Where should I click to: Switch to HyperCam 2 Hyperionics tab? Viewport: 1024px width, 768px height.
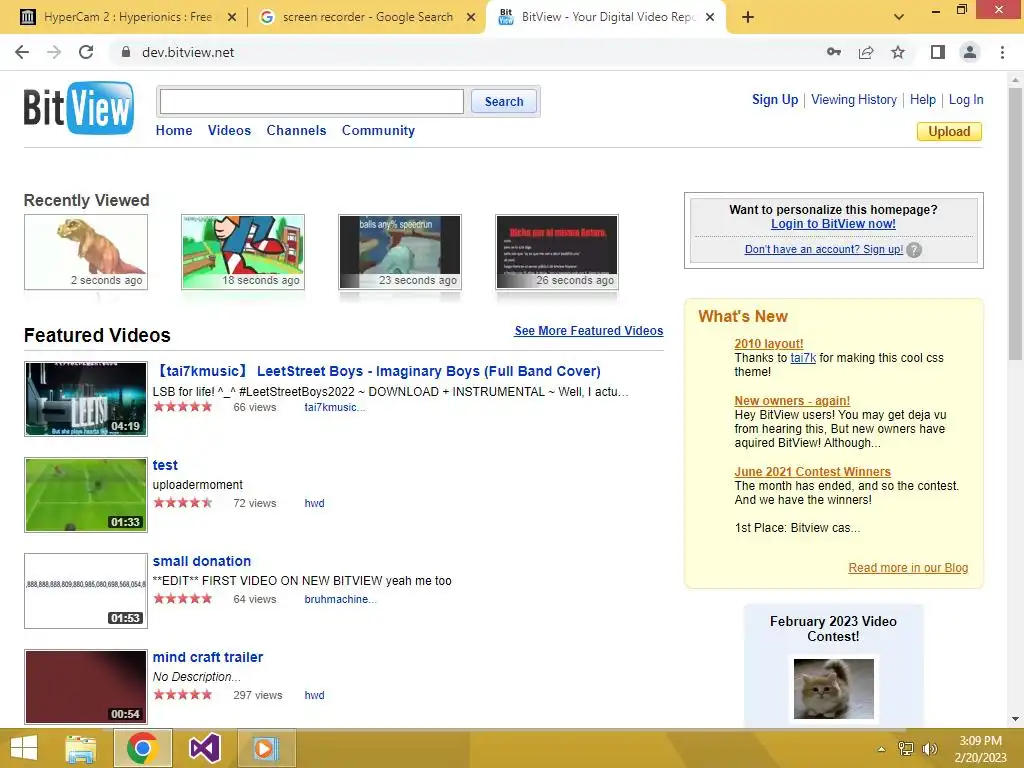(x=127, y=17)
